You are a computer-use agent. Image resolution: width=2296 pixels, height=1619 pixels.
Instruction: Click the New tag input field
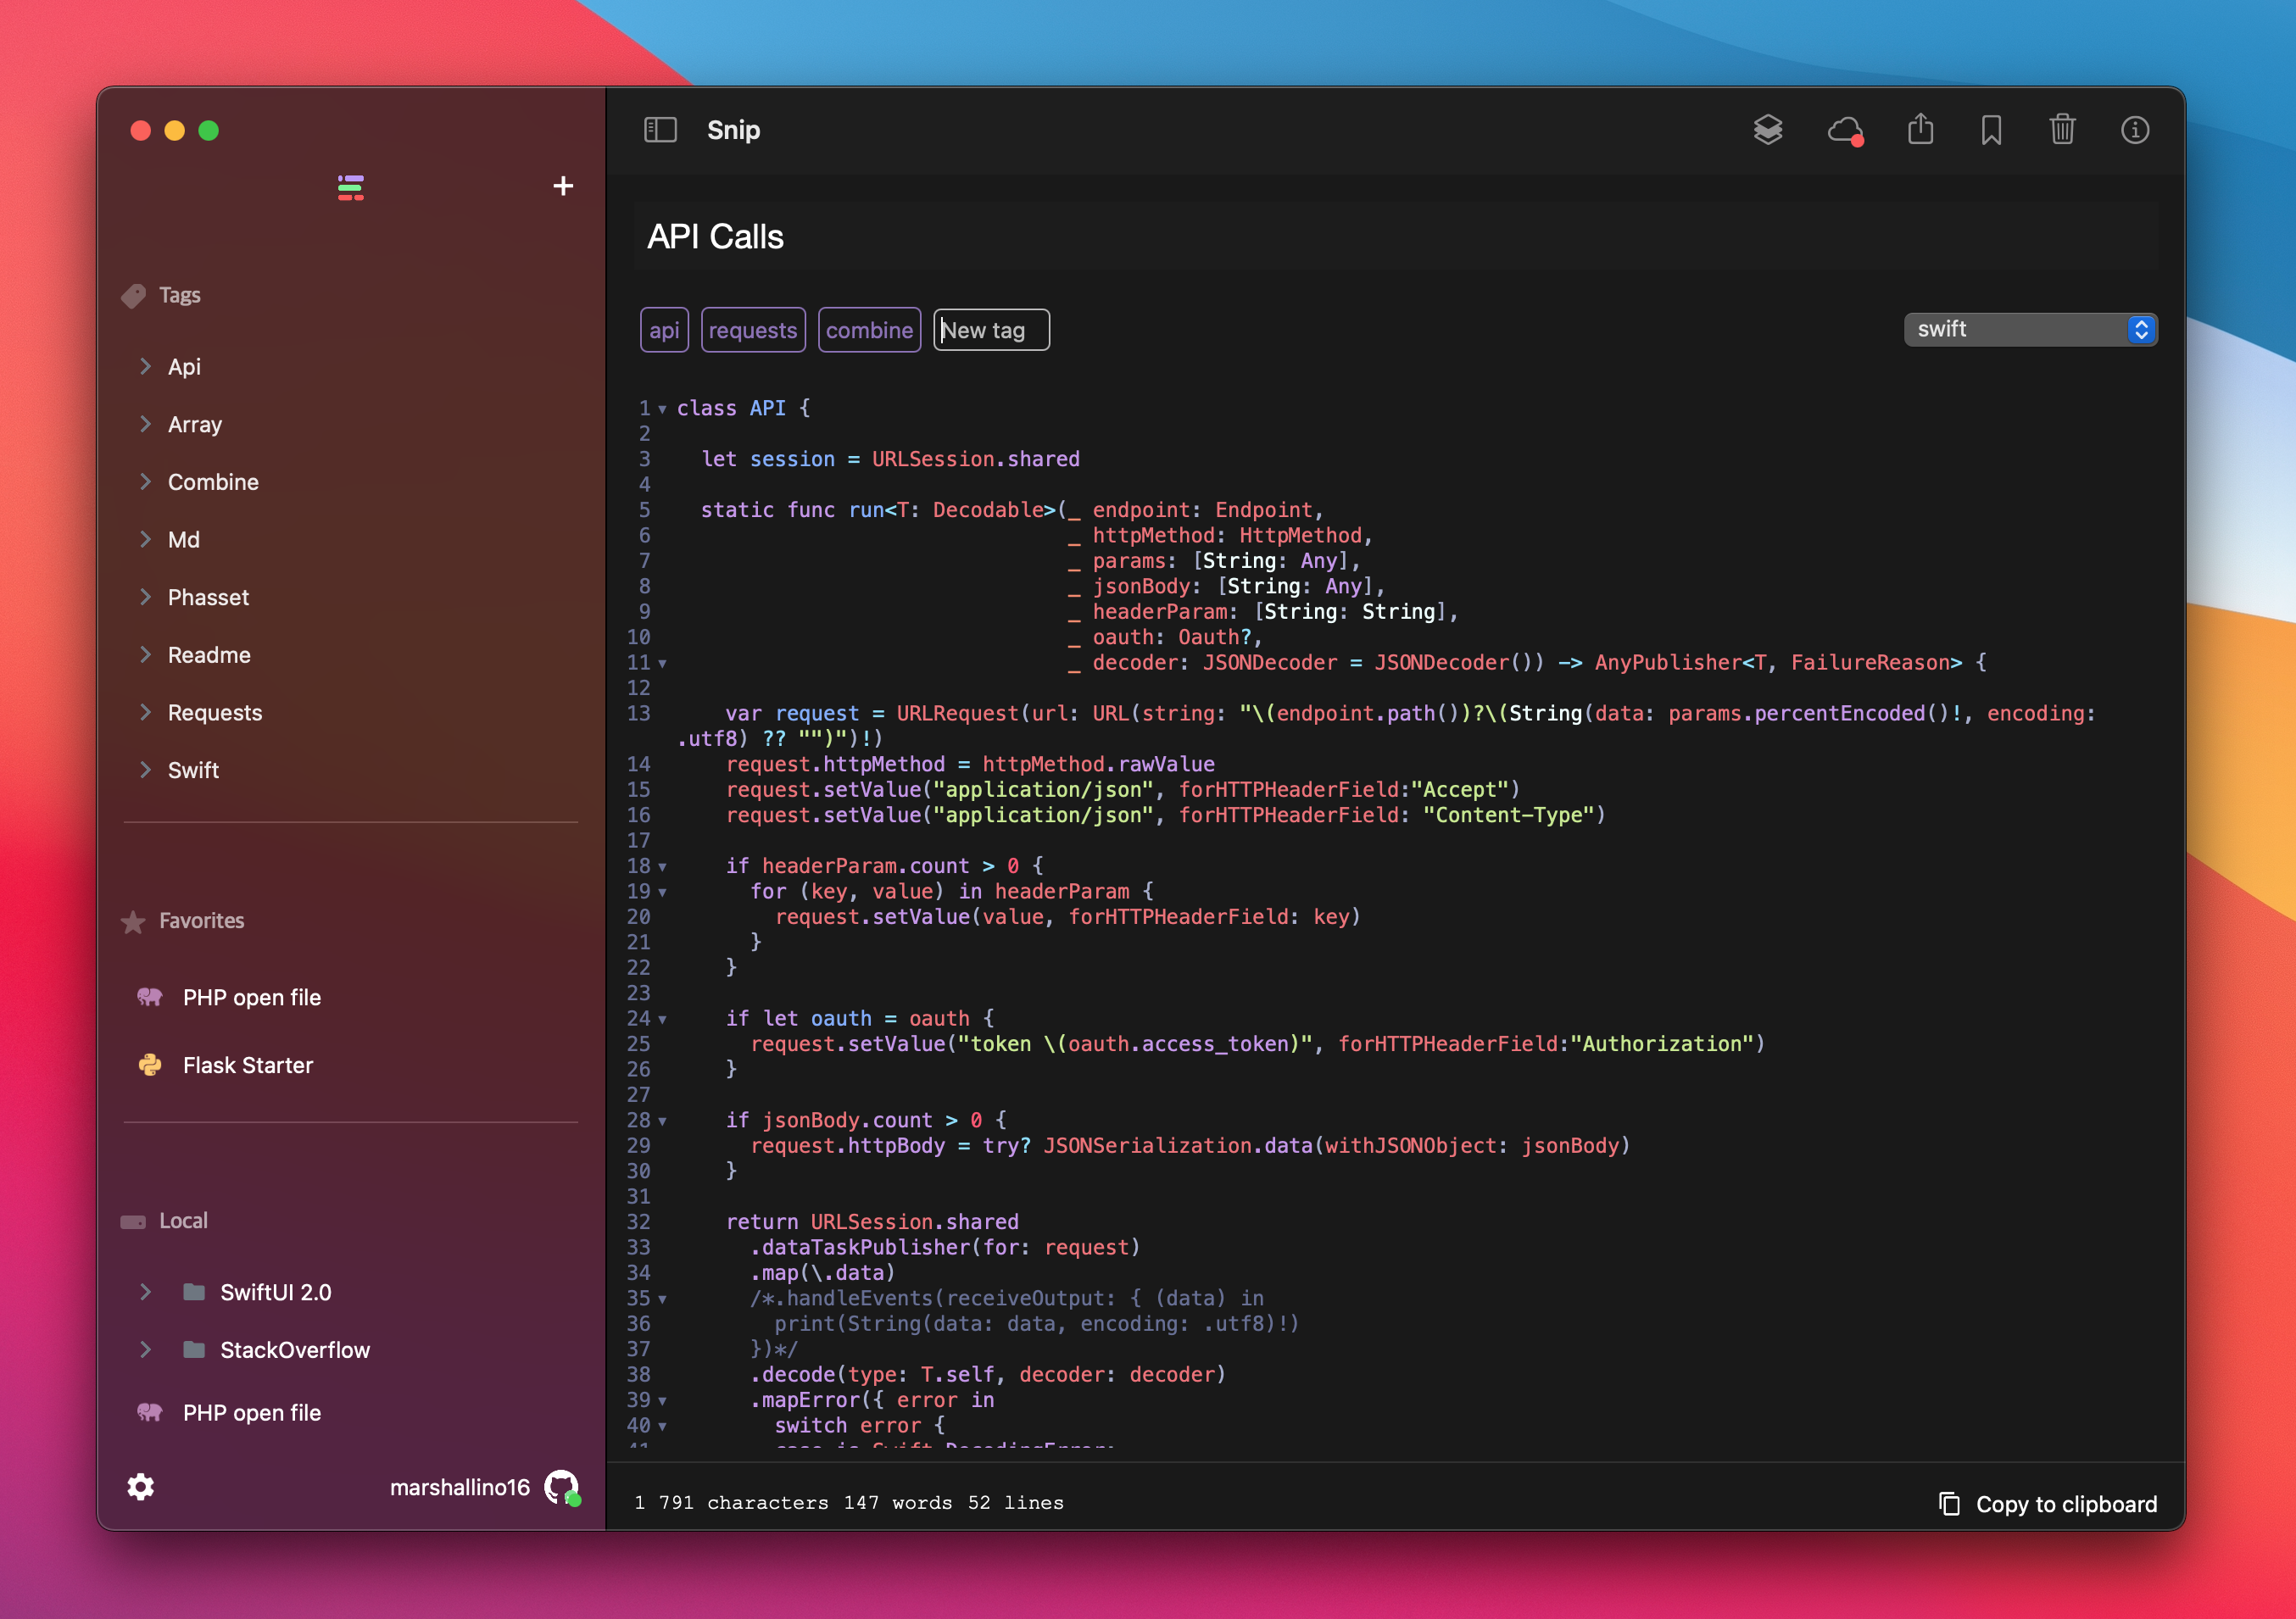pyautogui.click(x=991, y=330)
